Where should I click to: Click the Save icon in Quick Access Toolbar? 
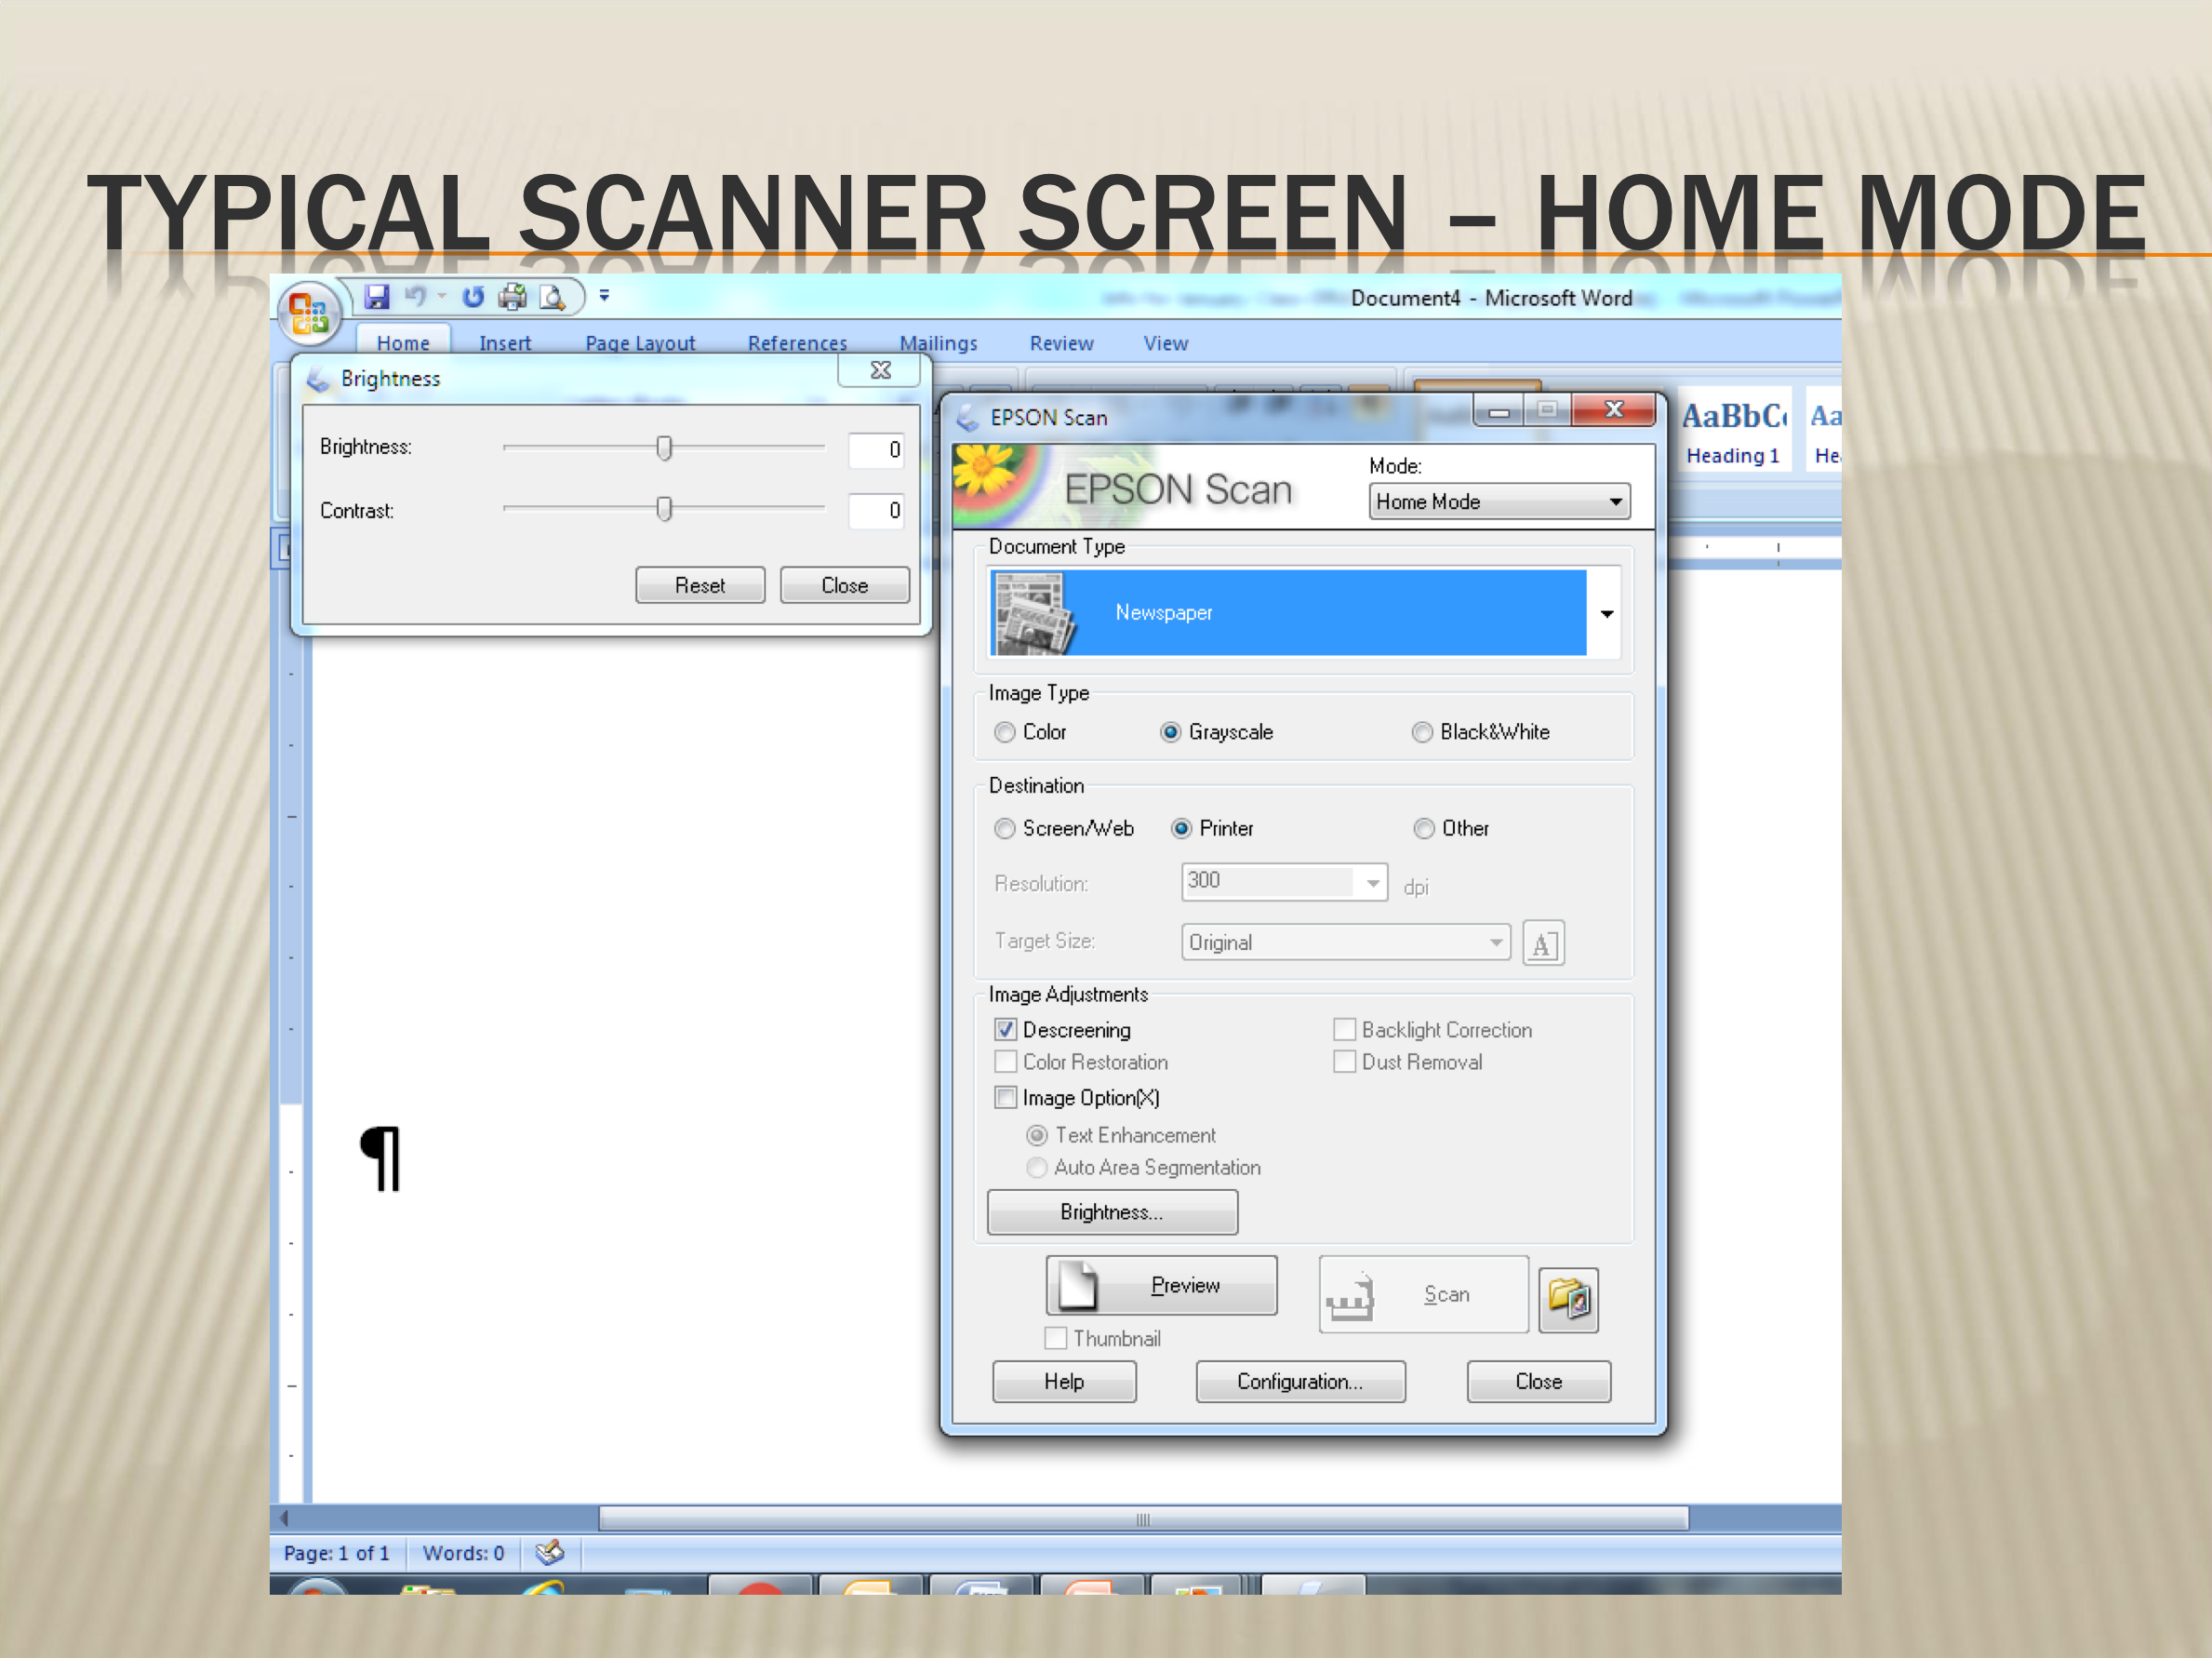point(377,296)
